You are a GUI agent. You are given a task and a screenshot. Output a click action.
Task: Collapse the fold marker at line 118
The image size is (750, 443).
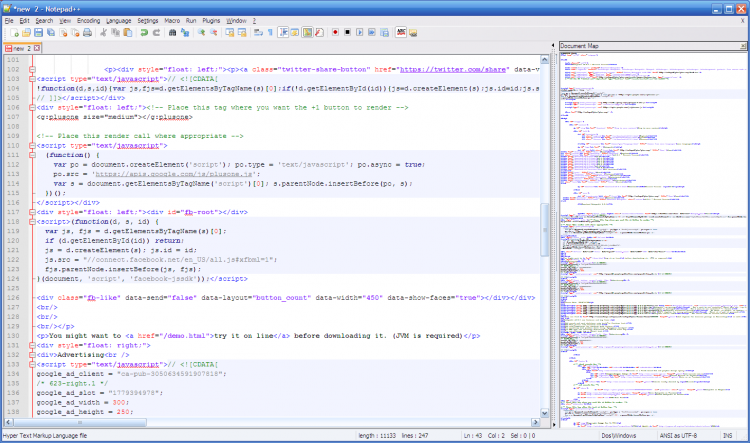click(33, 220)
